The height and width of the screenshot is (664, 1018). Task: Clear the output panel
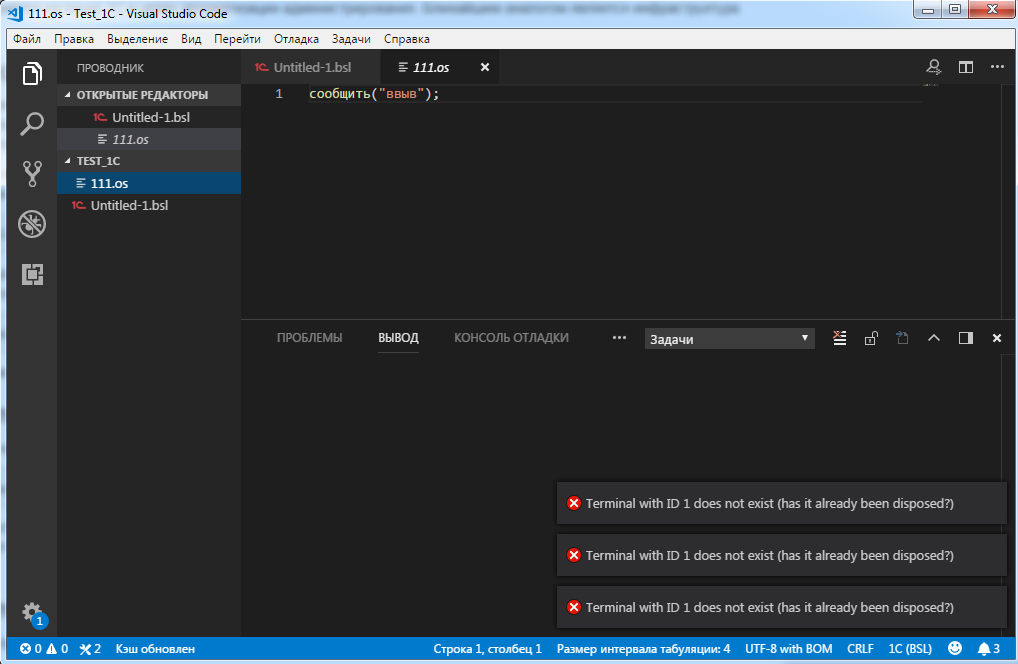pos(839,338)
